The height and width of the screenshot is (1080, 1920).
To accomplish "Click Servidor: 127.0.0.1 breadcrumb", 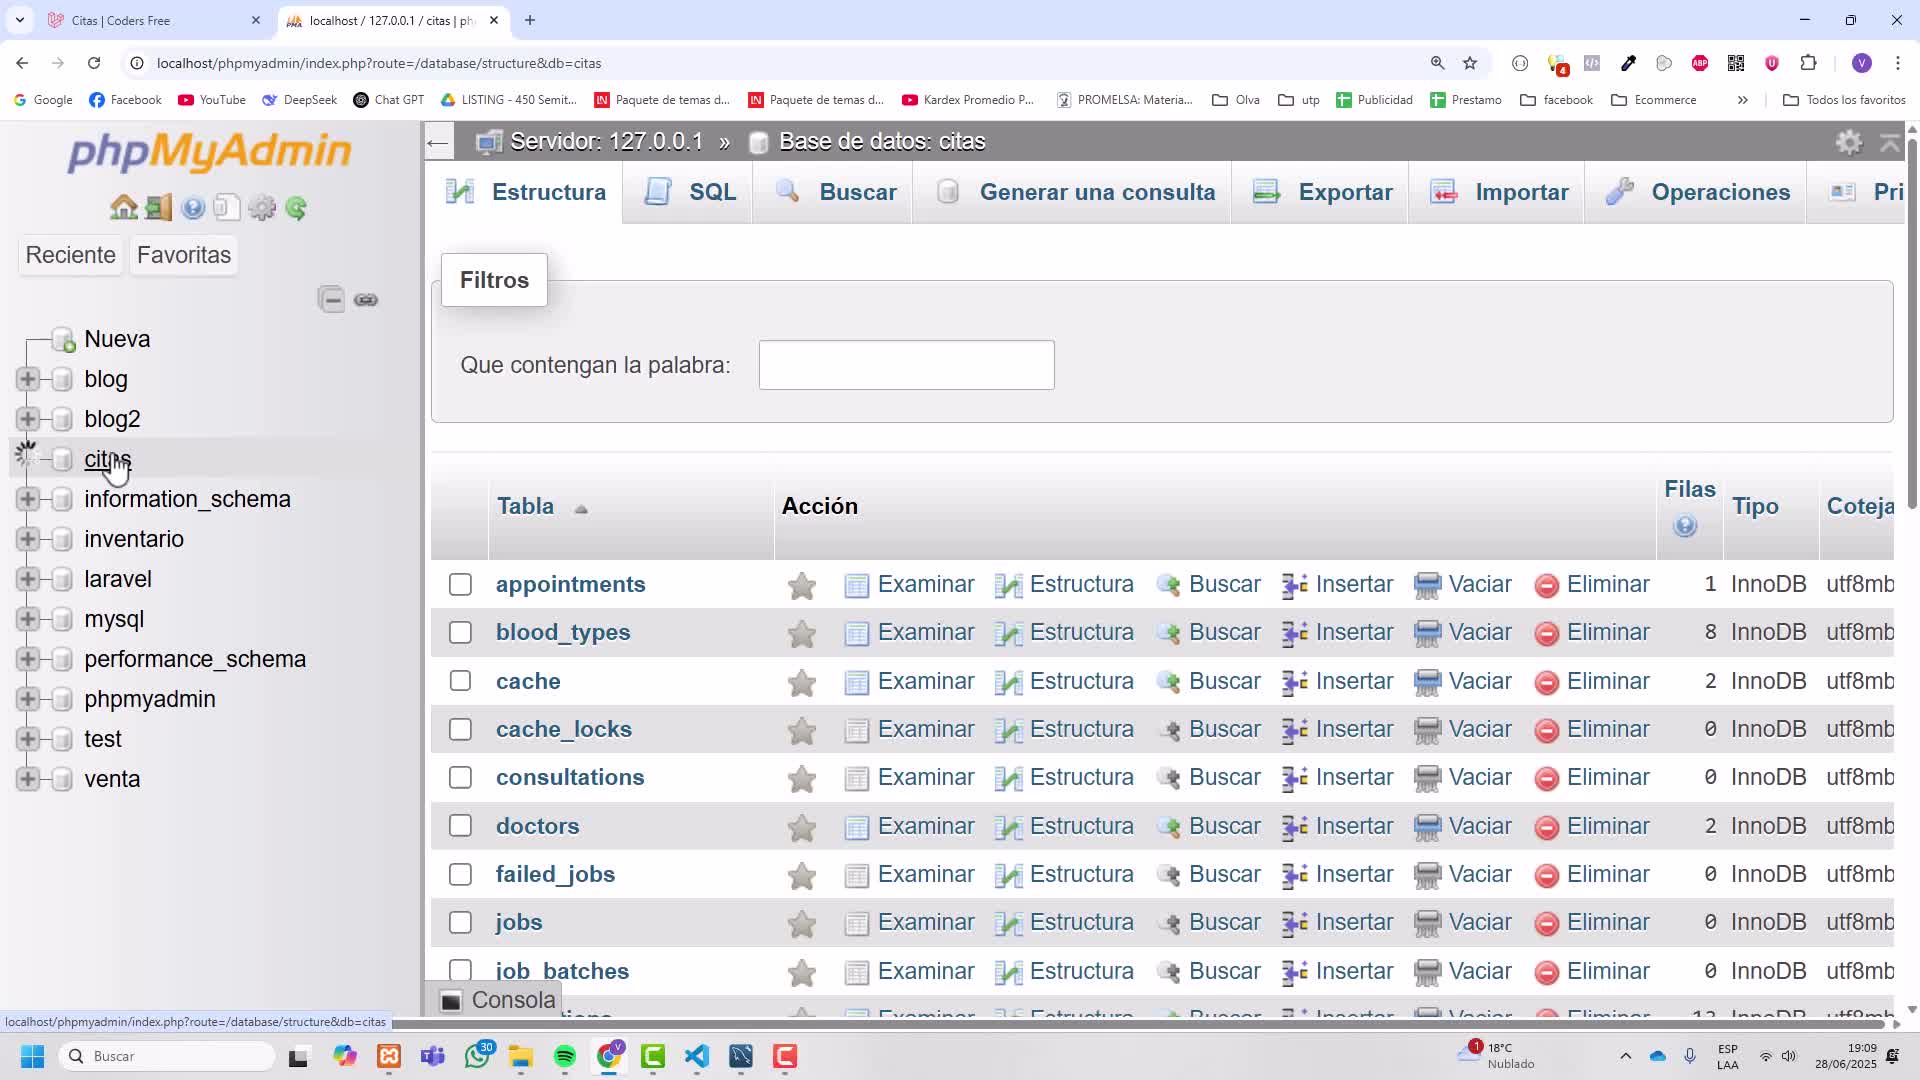I will [606, 141].
